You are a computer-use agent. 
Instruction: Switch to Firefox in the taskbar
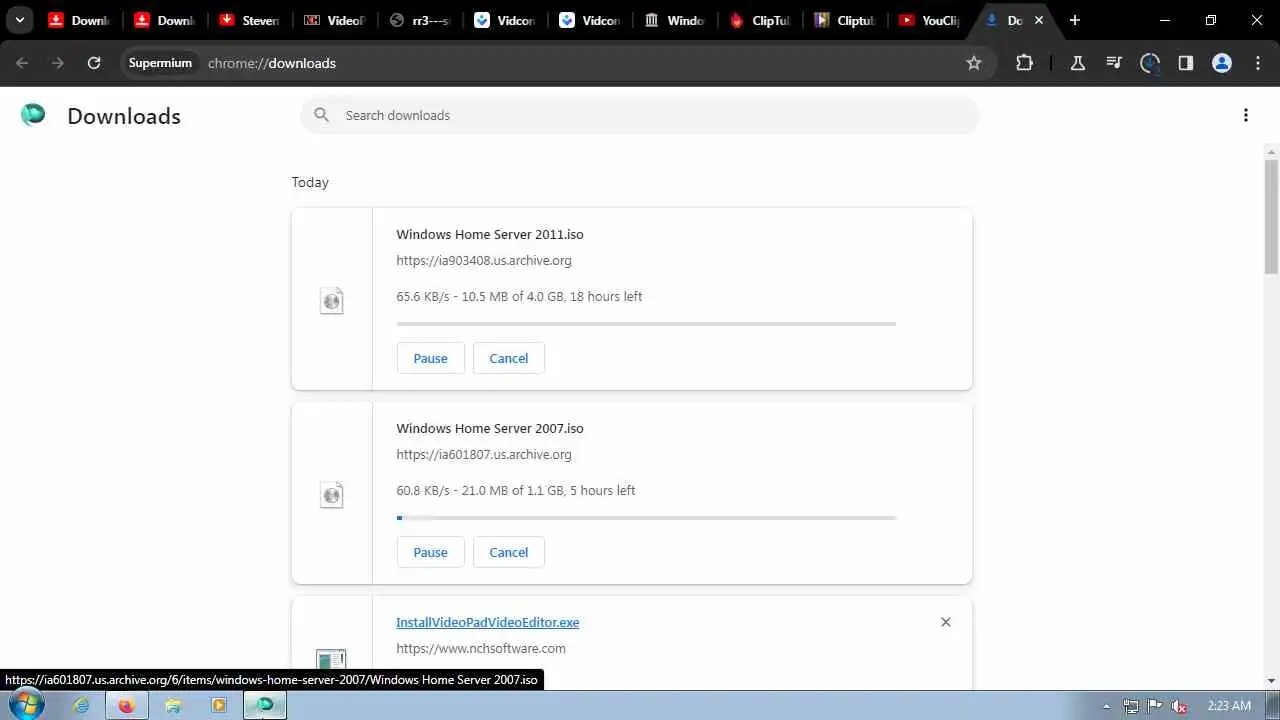coord(127,705)
